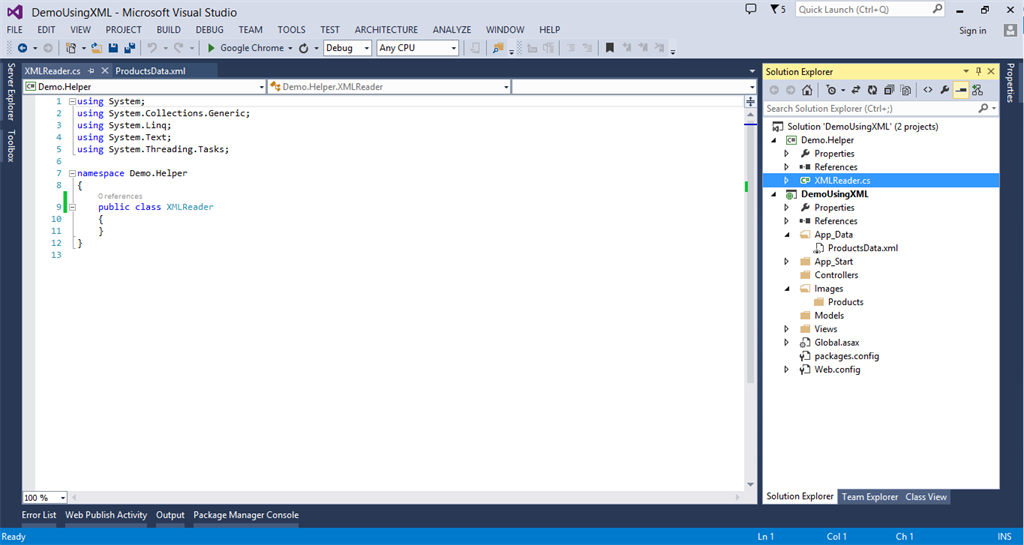Image resolution: width=1024 pixels, height=545 pixels.
Task: Click the Notifications flag icon
Action: tap(774, 9)
